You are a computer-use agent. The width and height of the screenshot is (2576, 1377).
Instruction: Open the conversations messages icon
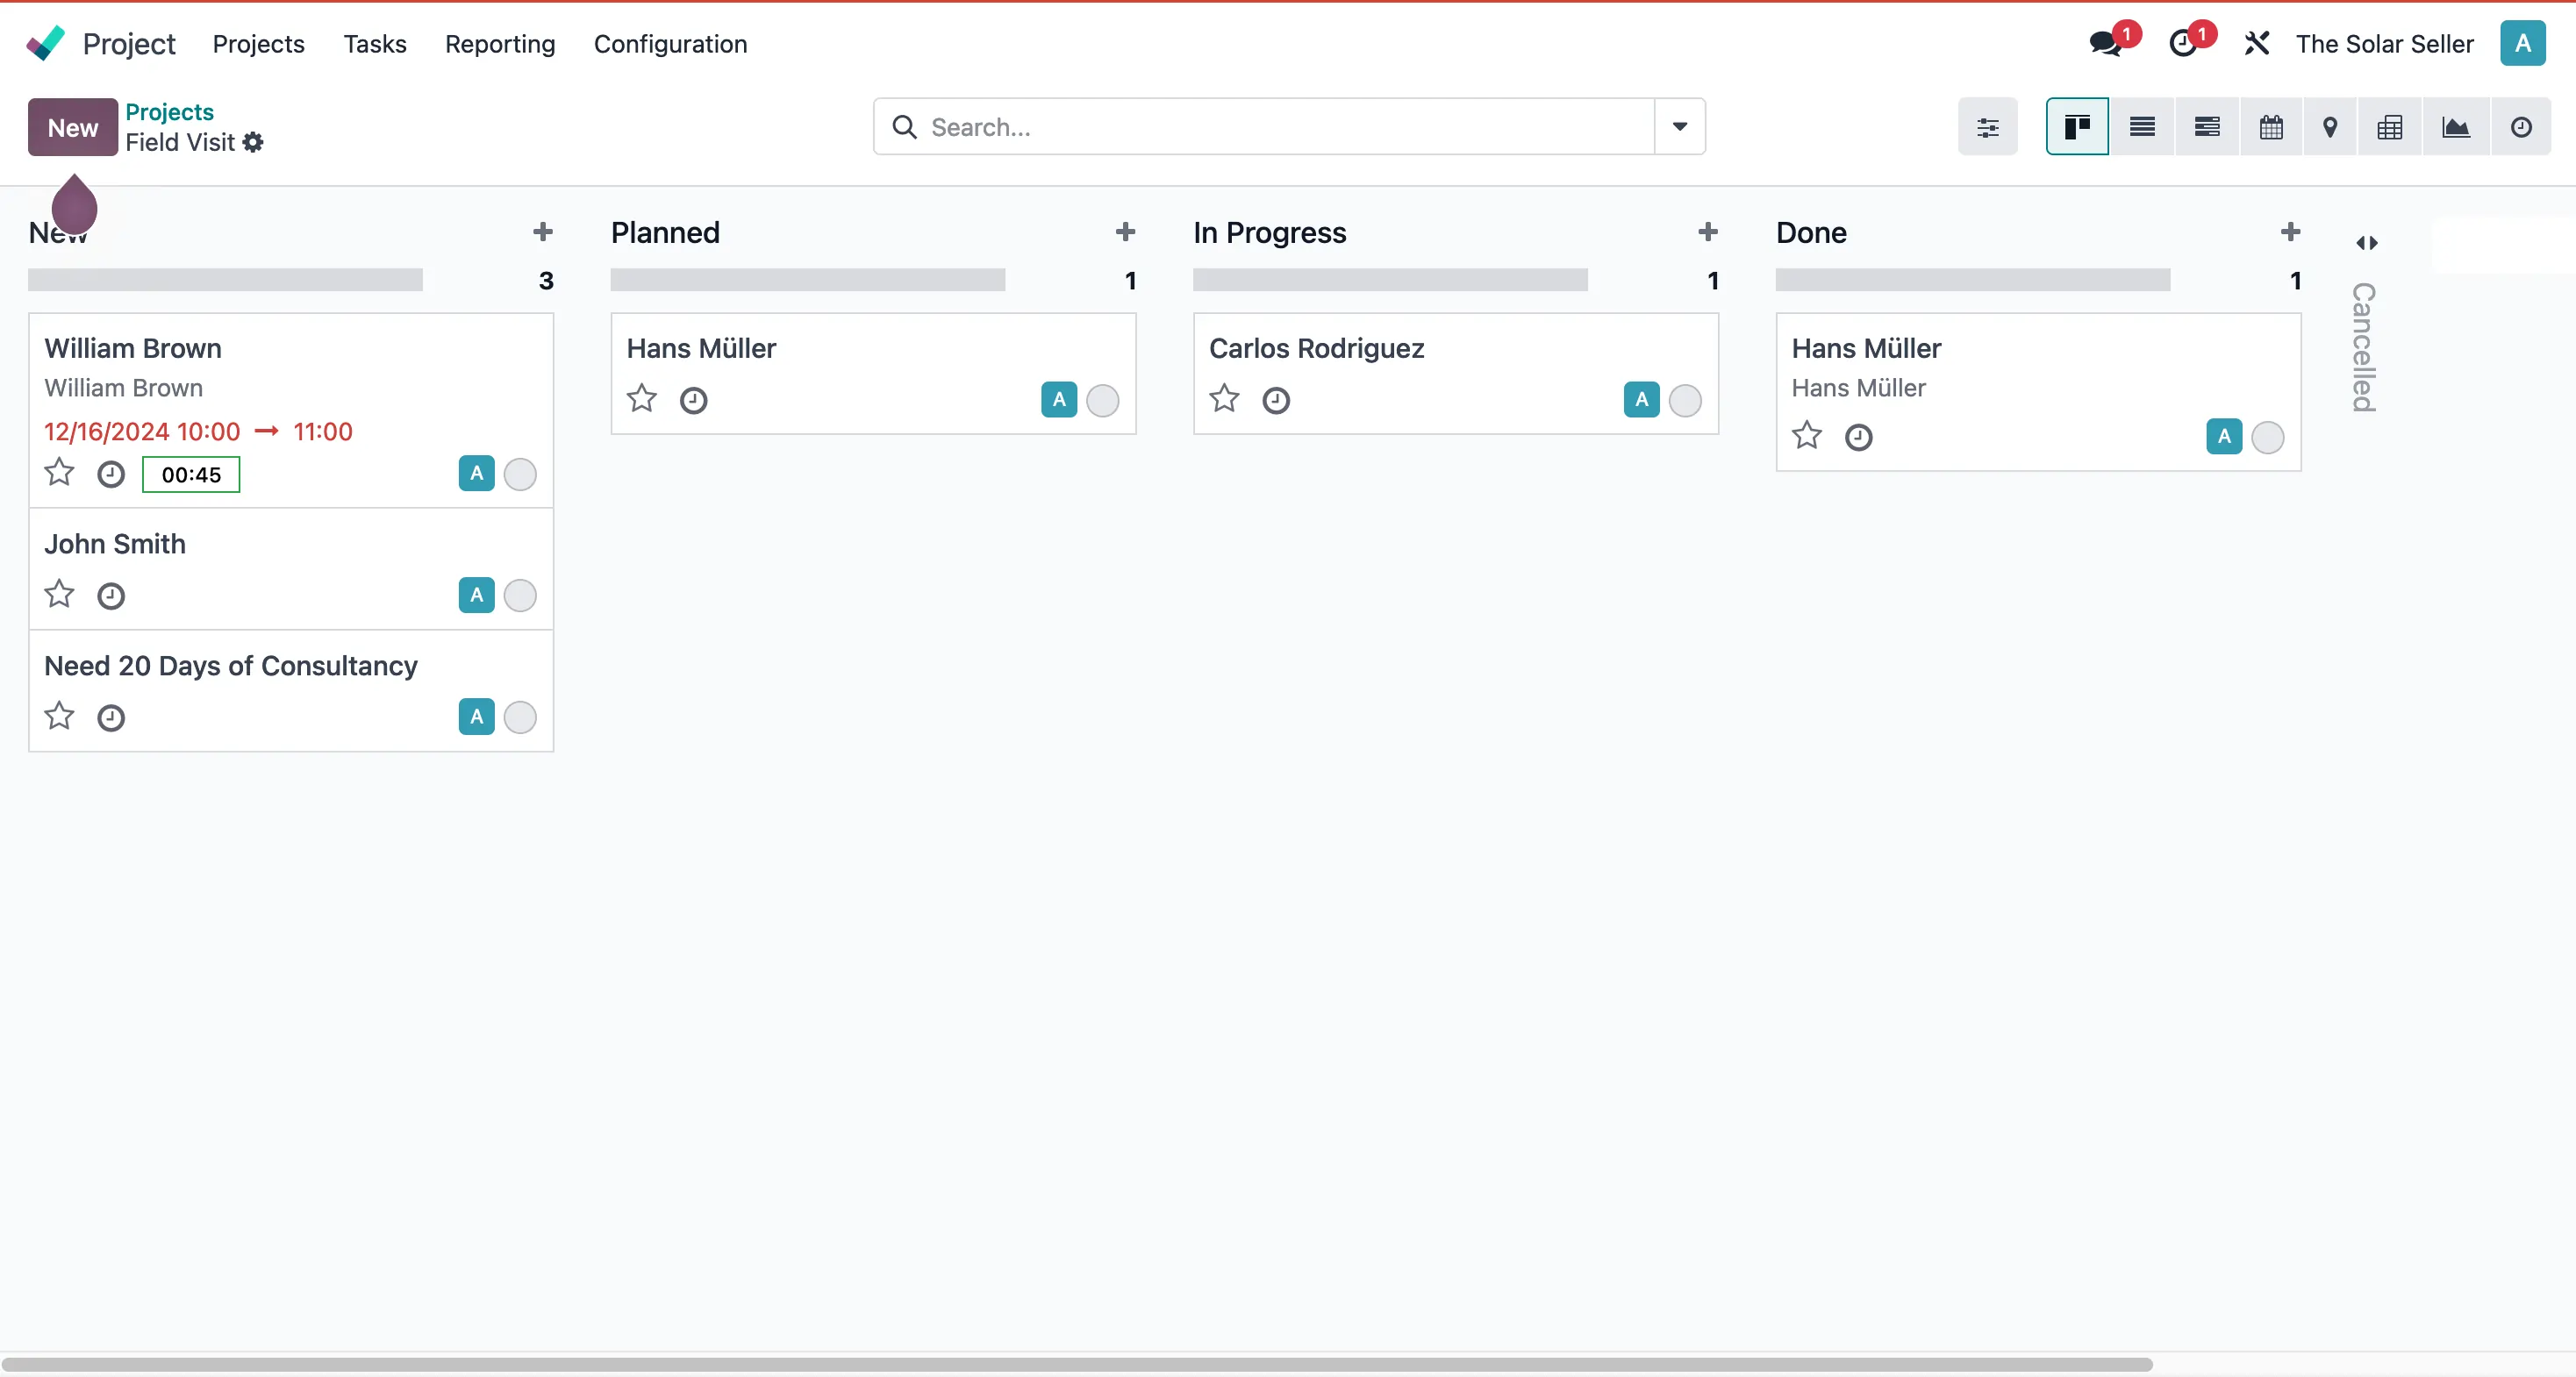tap(2105, 43)
